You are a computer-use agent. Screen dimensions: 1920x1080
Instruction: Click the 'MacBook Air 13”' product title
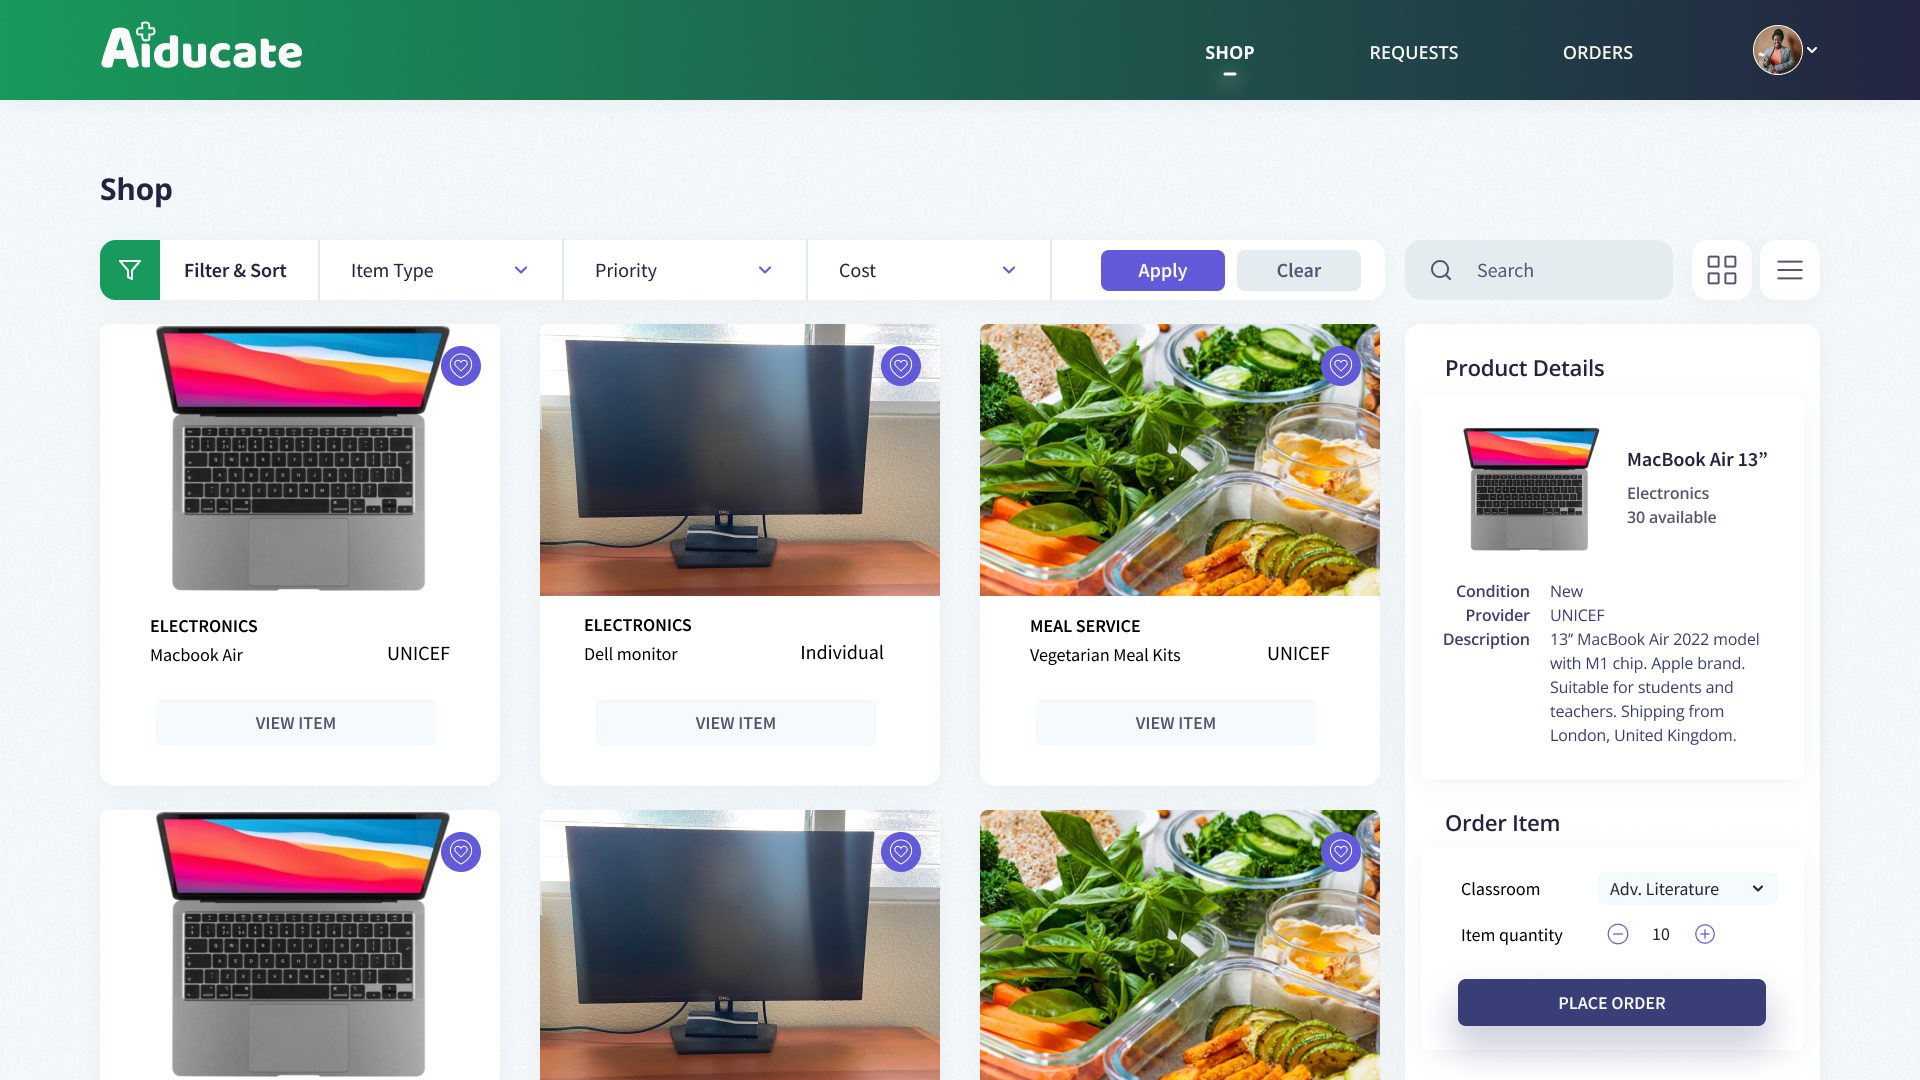pos(1697,459)
